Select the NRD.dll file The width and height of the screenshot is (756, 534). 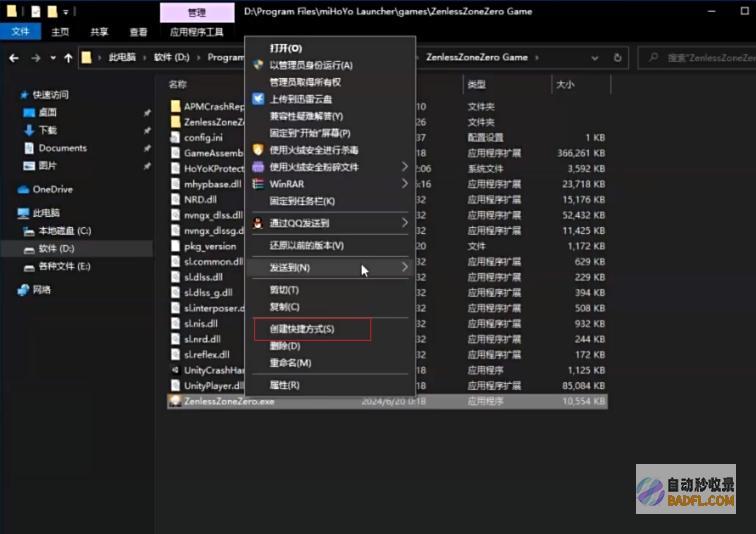click(200, 200)
